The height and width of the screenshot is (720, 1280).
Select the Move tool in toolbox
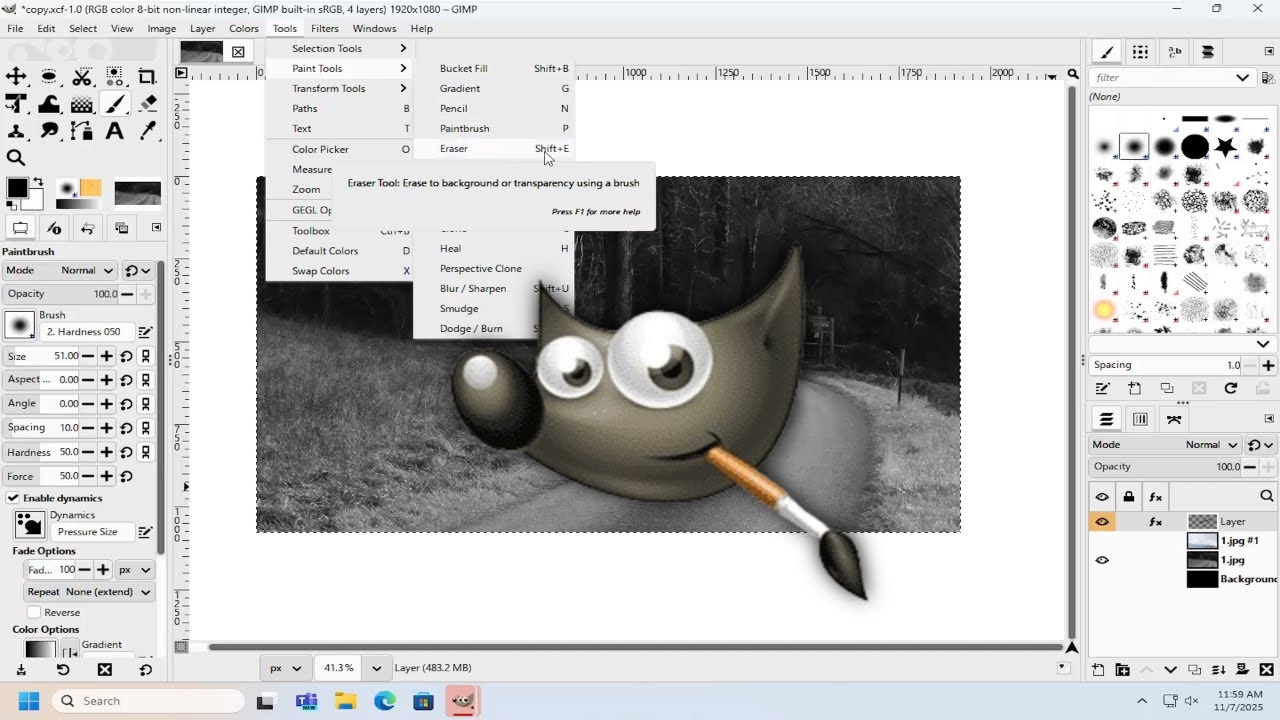(16, 77)
